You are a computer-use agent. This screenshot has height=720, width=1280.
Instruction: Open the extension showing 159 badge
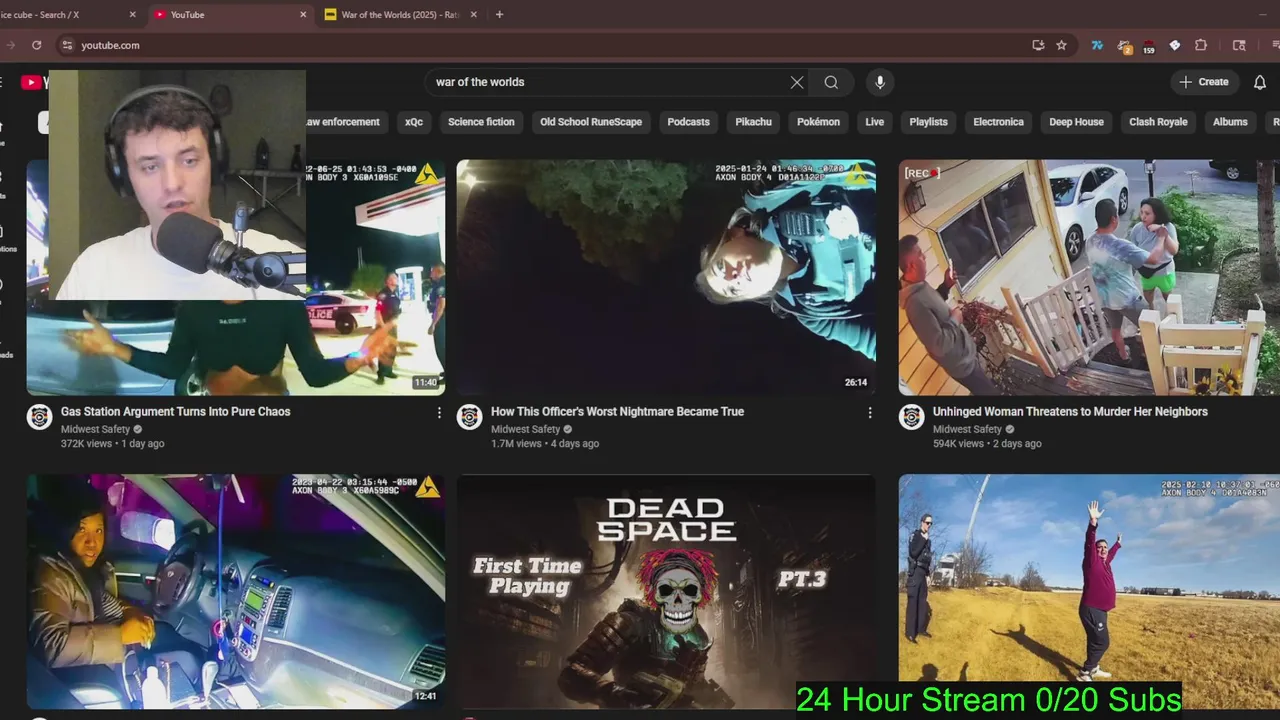[1149, 46]
